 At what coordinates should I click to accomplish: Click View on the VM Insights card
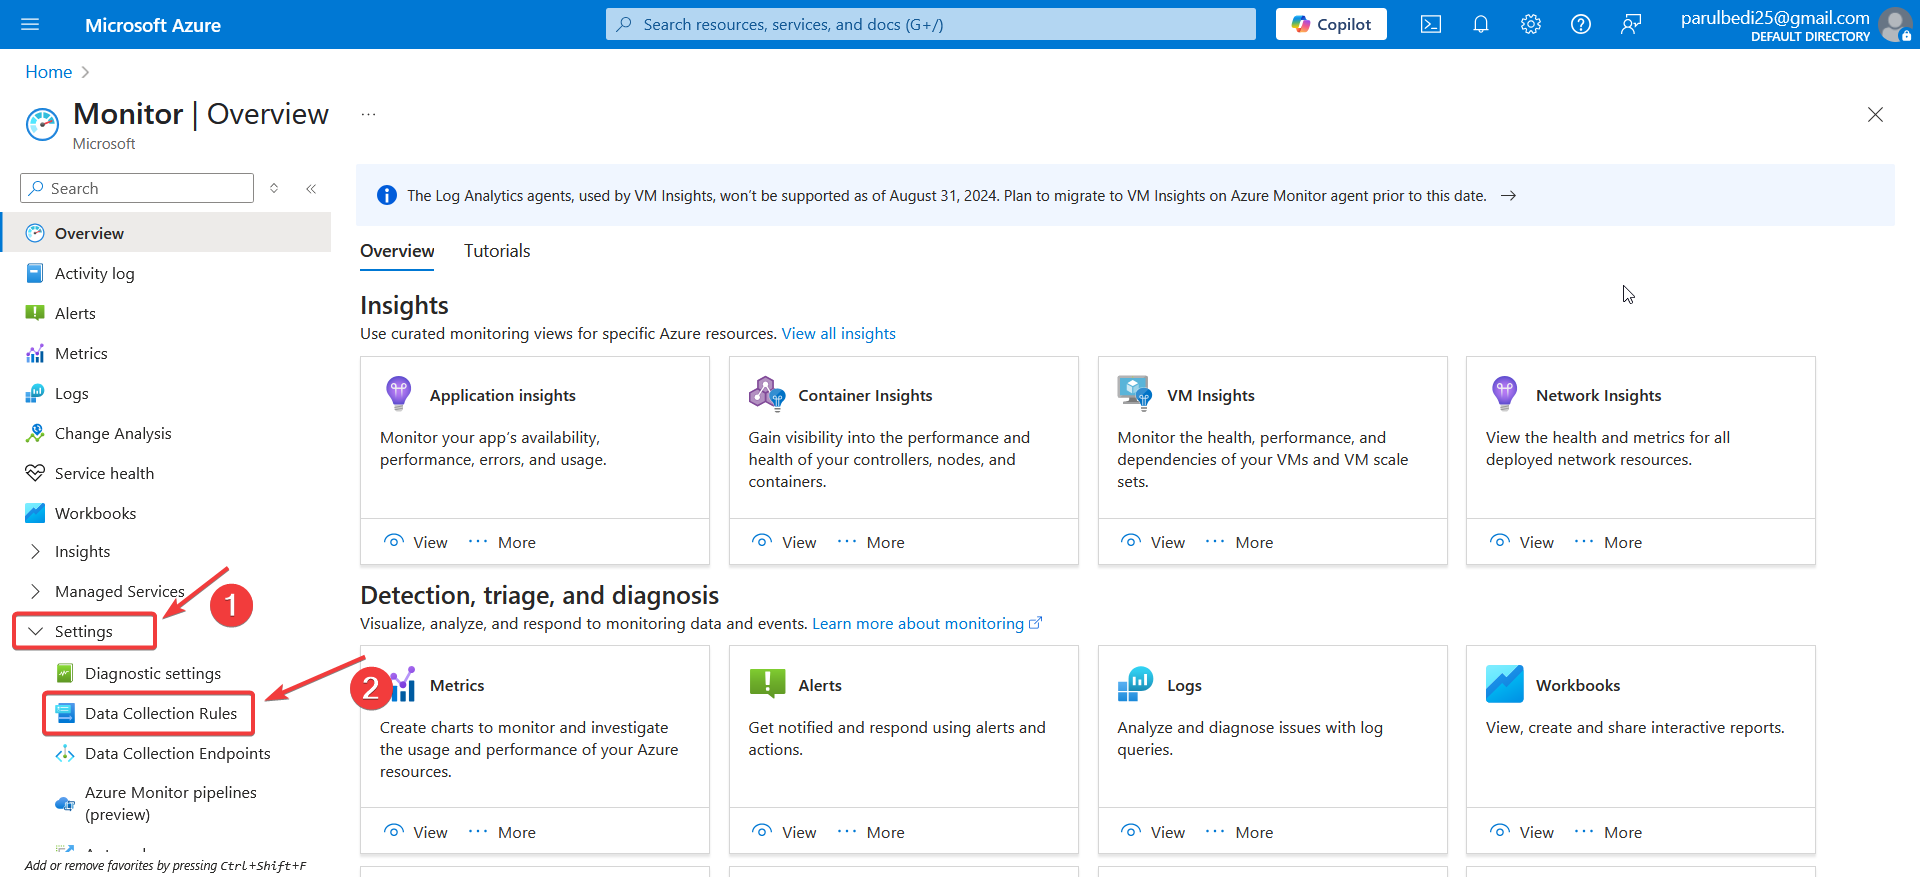click(1153, 542)
